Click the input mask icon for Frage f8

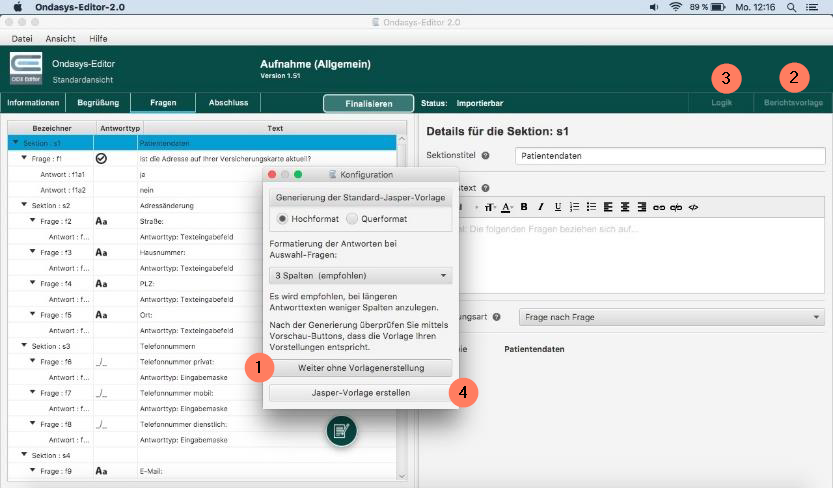101,425
